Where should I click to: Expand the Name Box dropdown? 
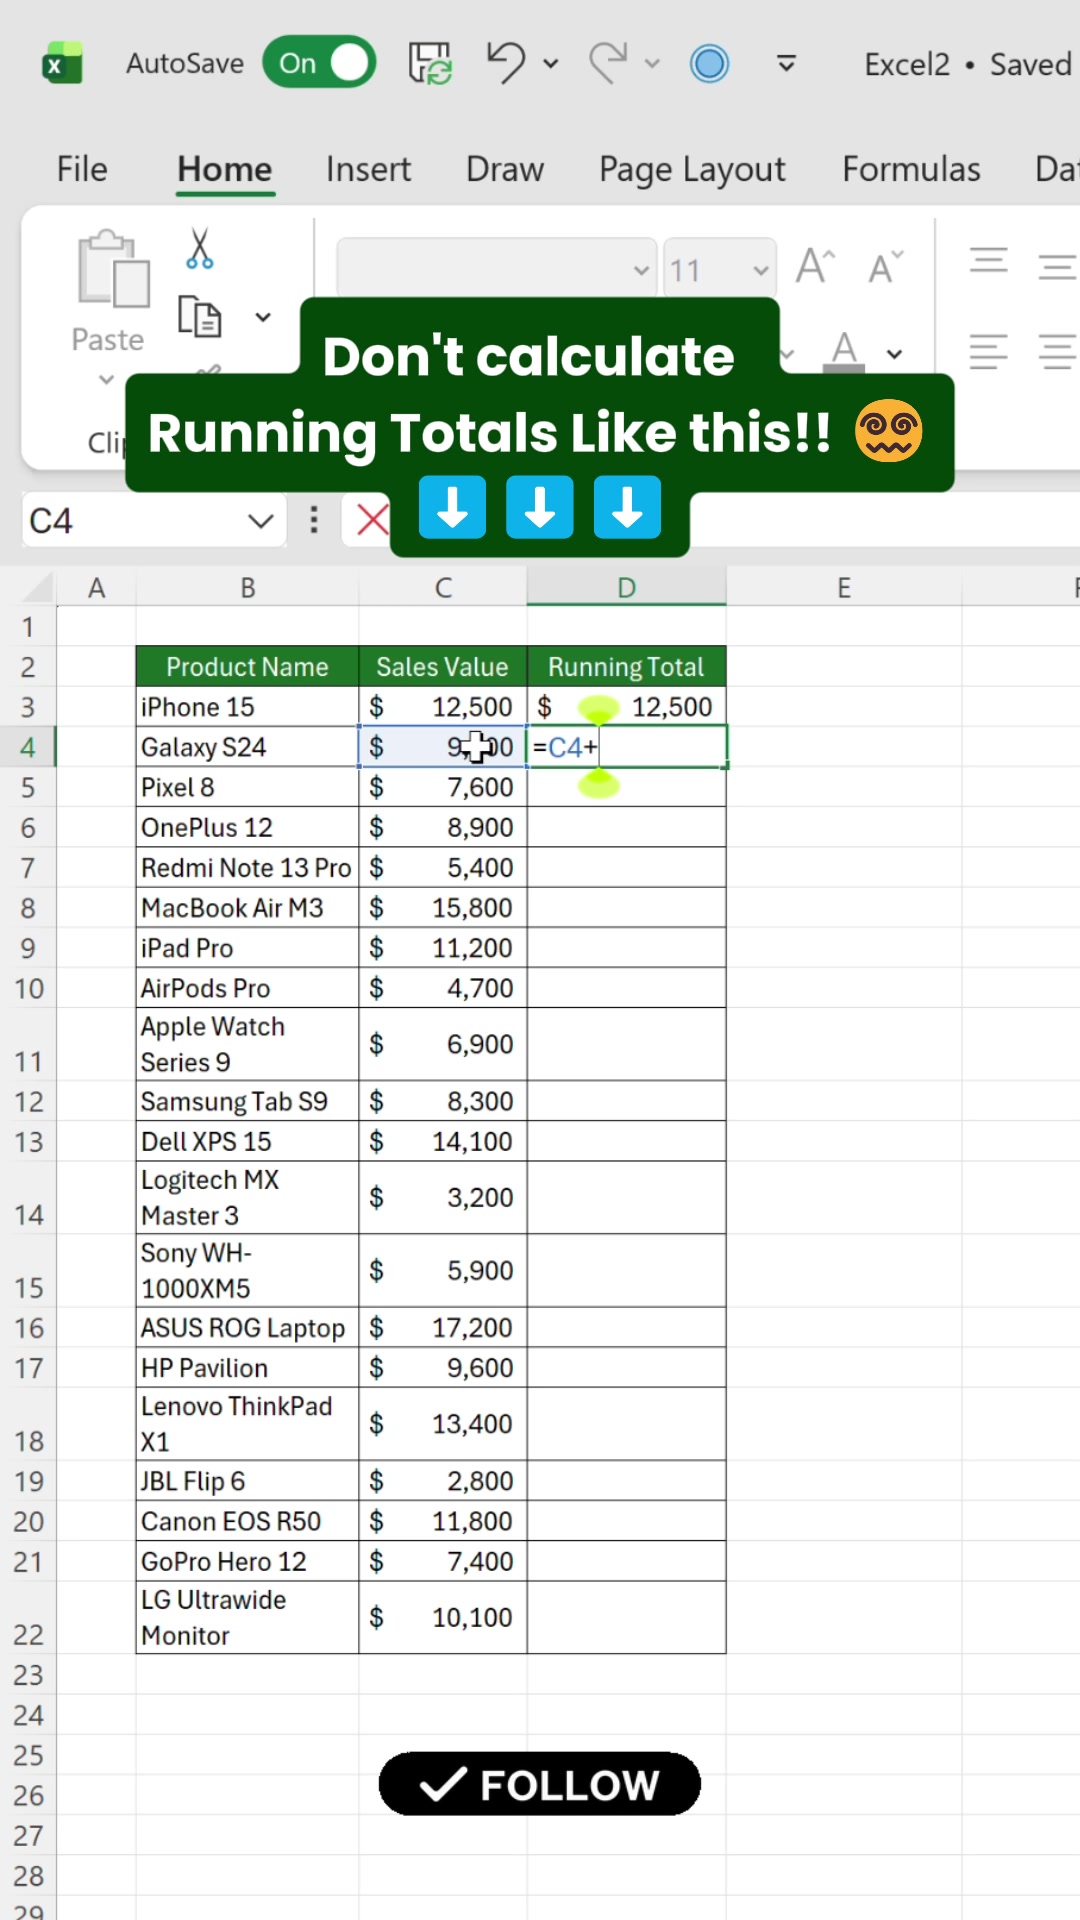coord(261,521)
